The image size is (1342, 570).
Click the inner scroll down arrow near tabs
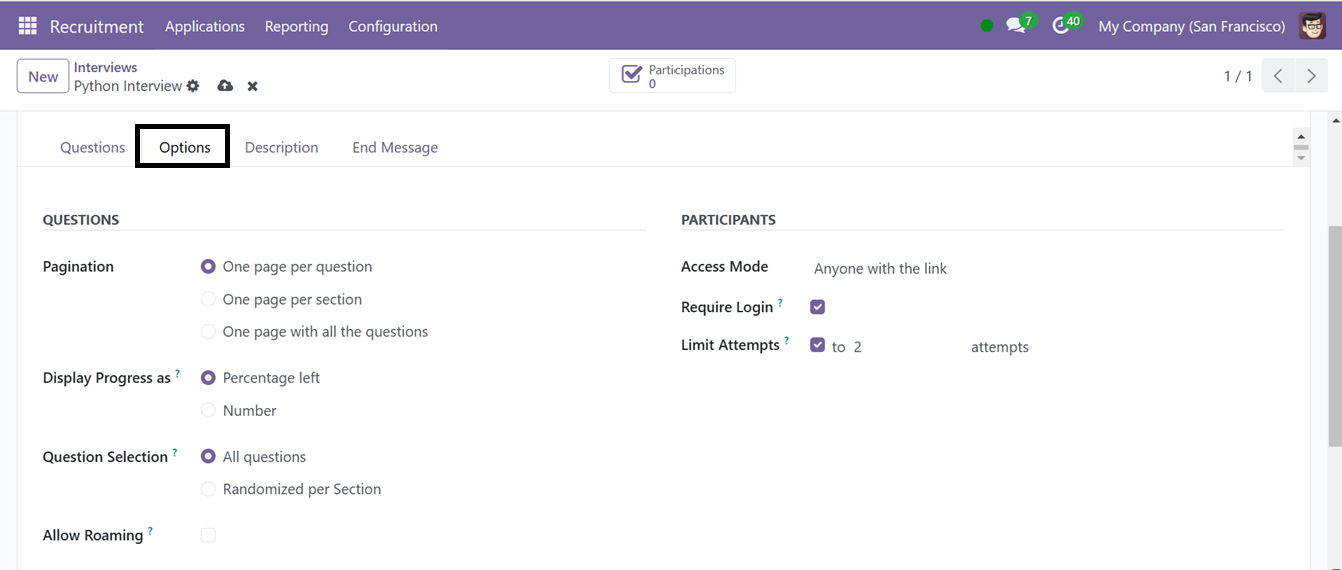click(x=1301, y=159)
